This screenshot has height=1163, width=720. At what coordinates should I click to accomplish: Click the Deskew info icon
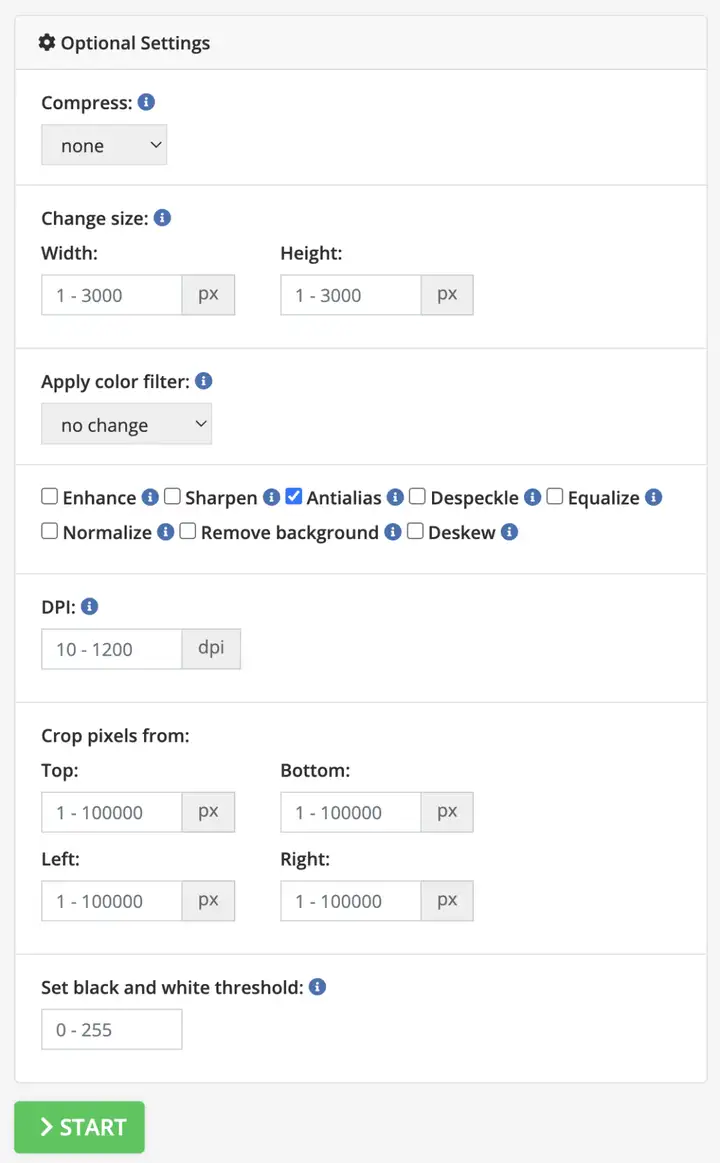509,532
